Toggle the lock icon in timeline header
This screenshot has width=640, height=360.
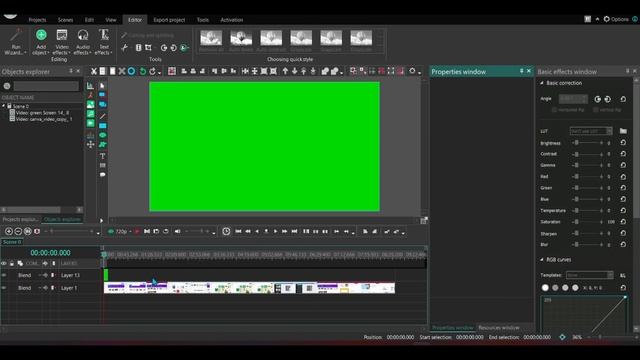tap(12, 263)
